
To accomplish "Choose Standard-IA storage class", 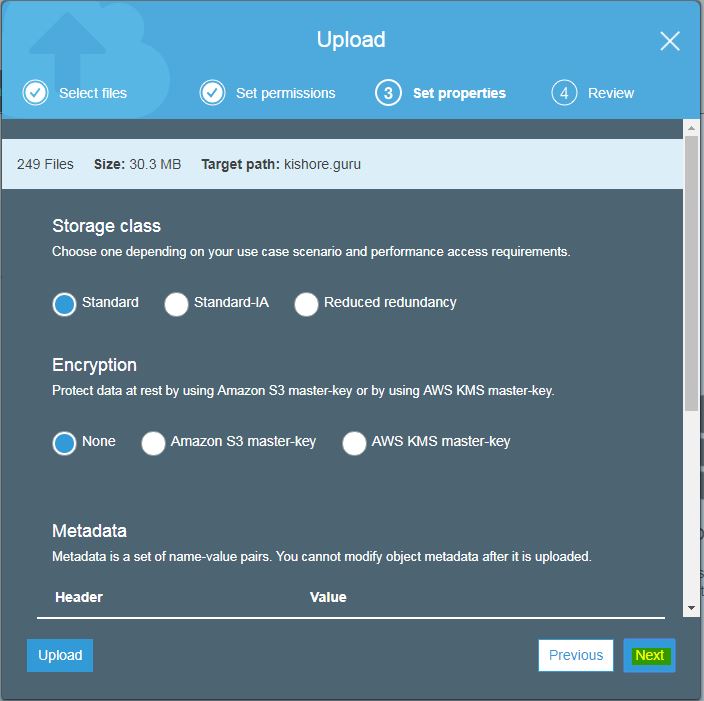I will [176, 304].
